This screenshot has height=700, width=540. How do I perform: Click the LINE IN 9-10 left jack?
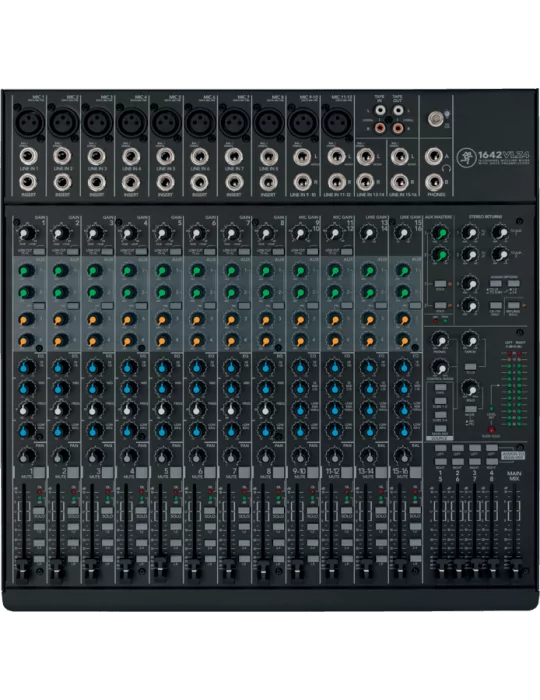(302, 157)
